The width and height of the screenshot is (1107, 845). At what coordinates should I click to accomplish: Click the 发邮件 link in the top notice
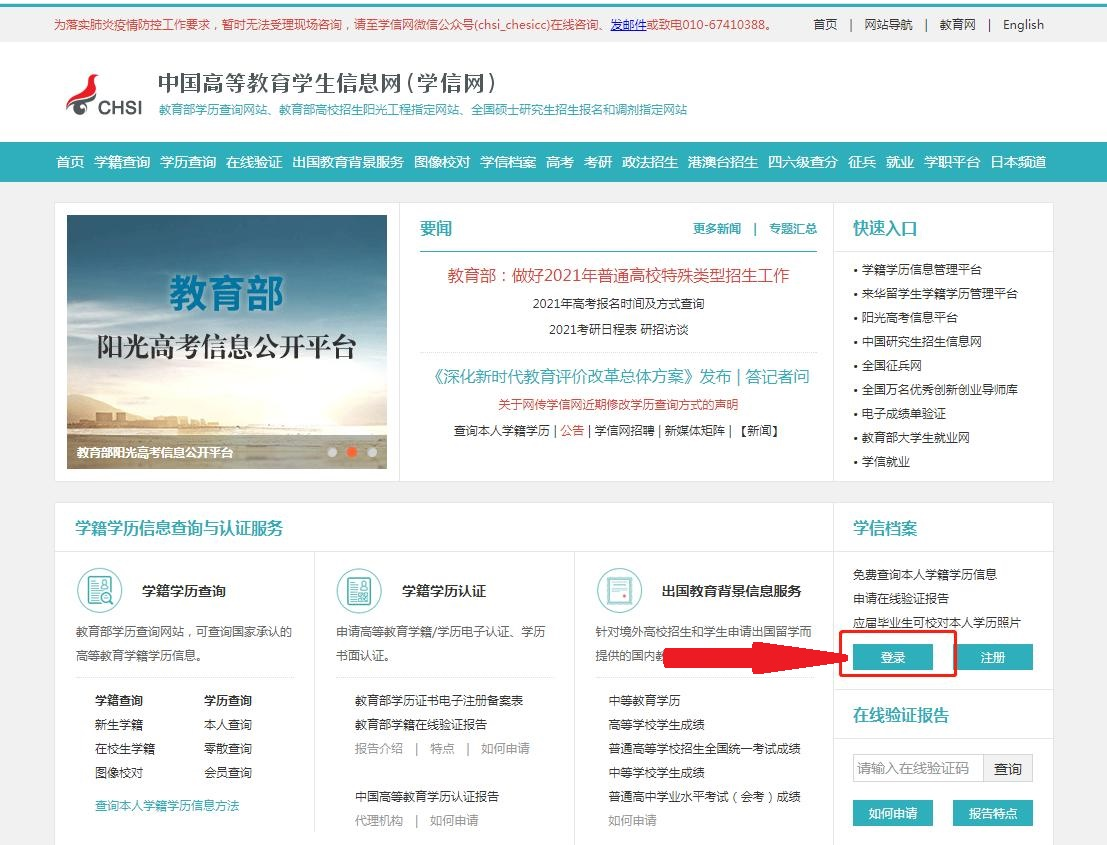[628, 25]
